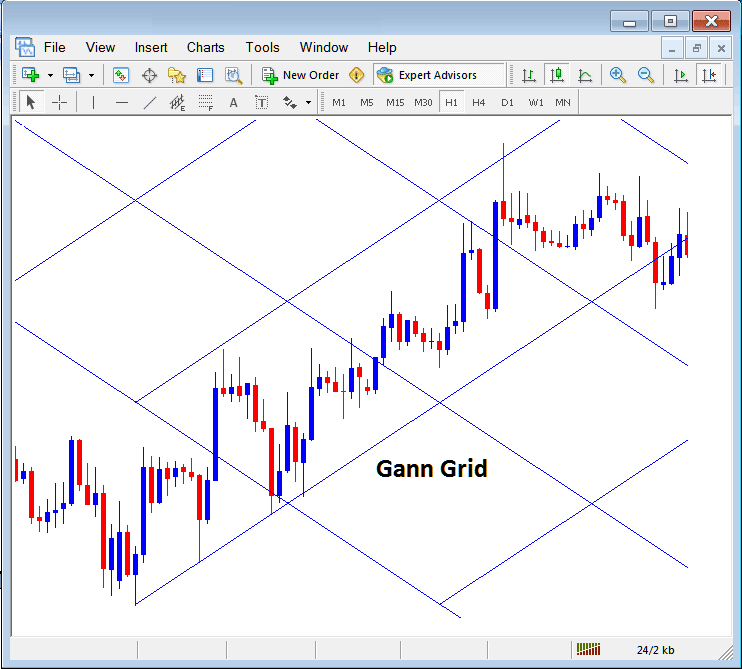Open the Insert menu
Viewport: 742px width, 669px height.
point(151,47)
